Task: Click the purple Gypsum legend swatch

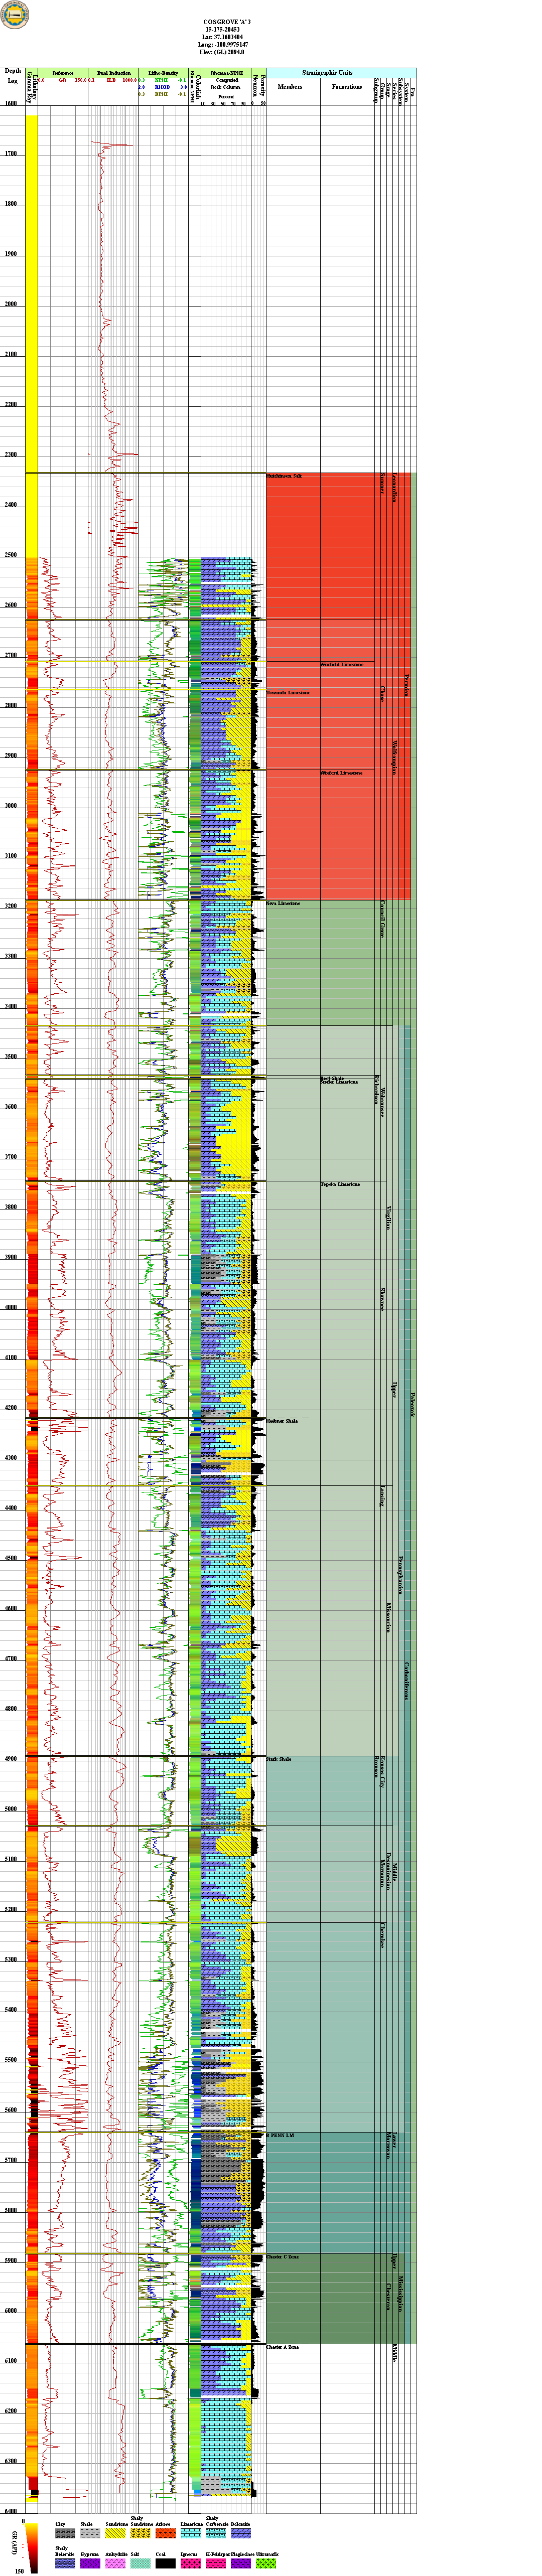Action: pyautogui.click(x=90, y=2564)
